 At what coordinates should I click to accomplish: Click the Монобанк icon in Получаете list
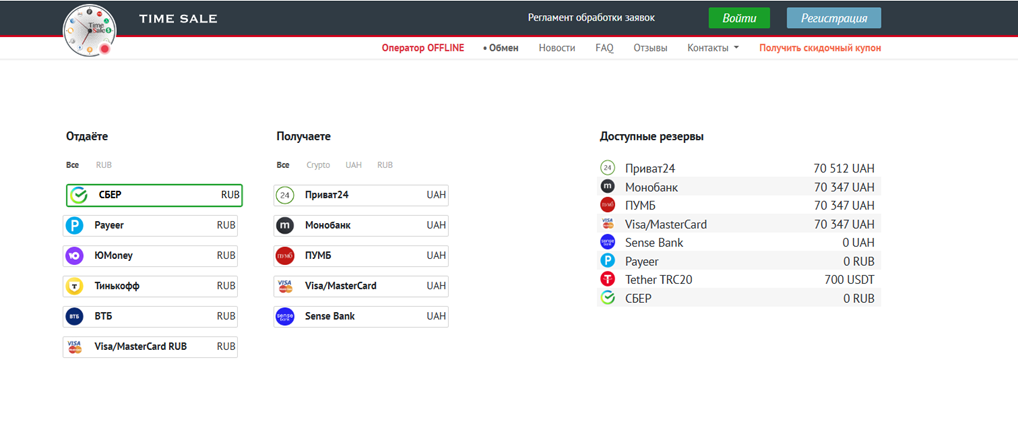(x=285, y=226)
